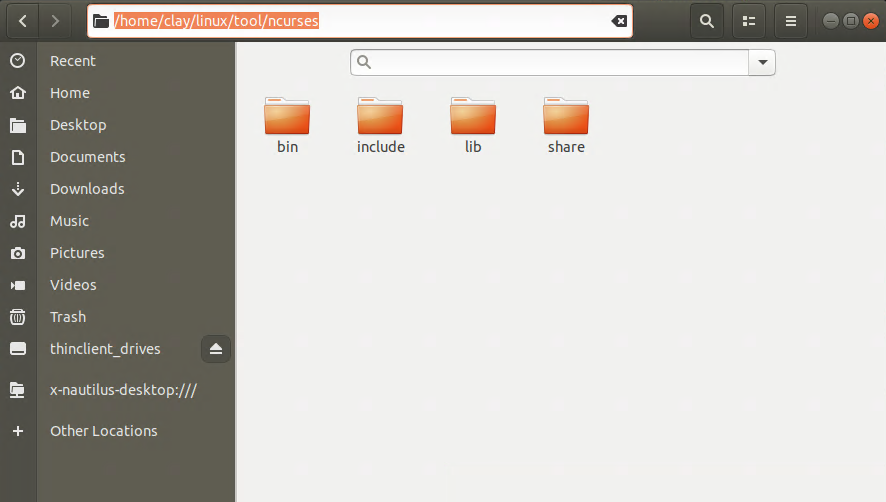Click the folder icon in path bar

click(x=101, y=21)
